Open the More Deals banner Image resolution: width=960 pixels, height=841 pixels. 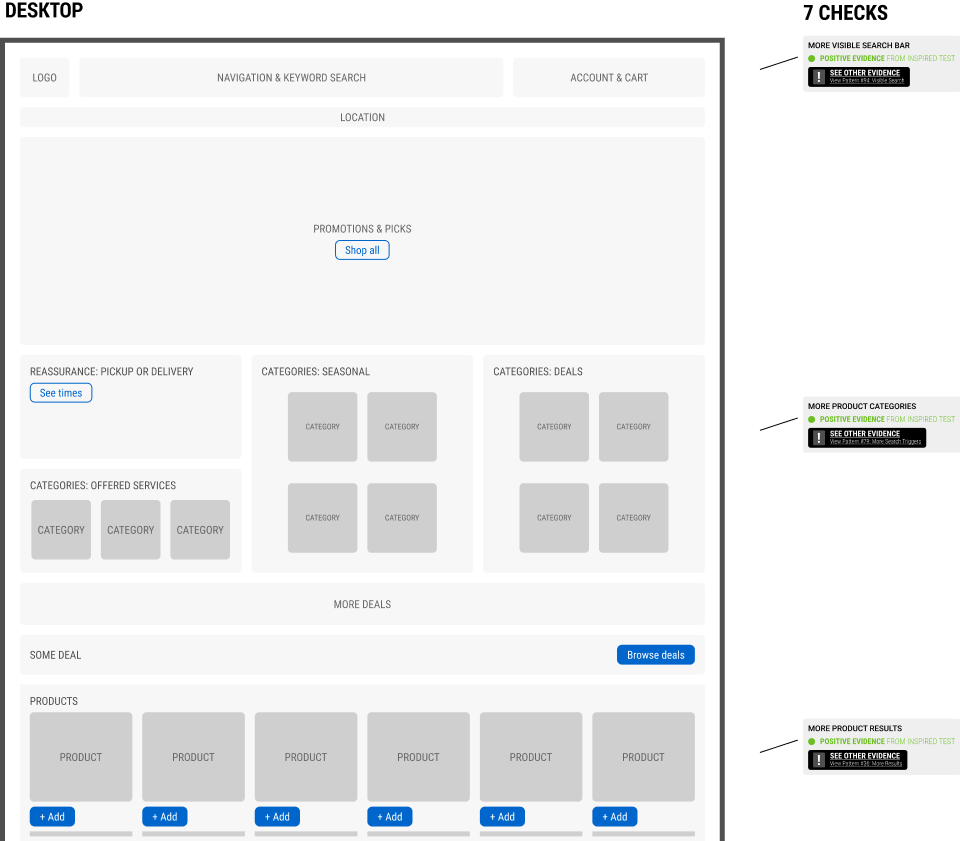[362, 604]
